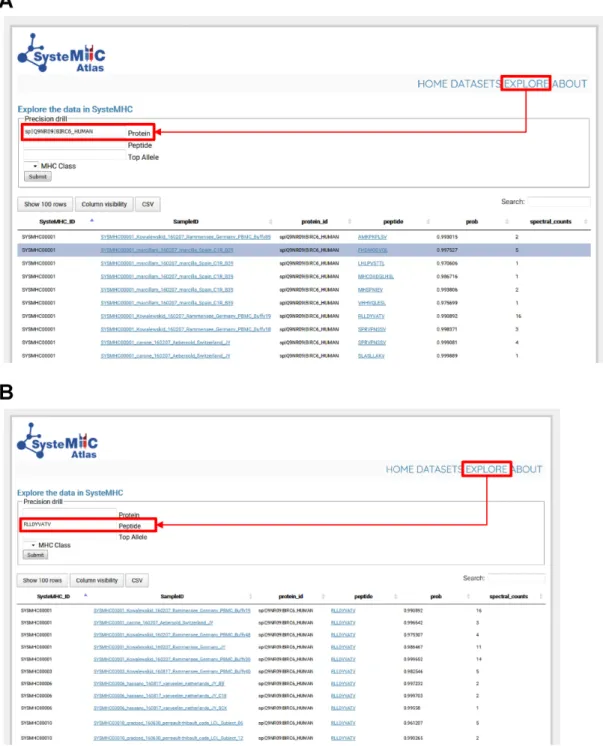Click the Top Allele input field in panel A
The image size is (603, 746).
pos(75,155)
